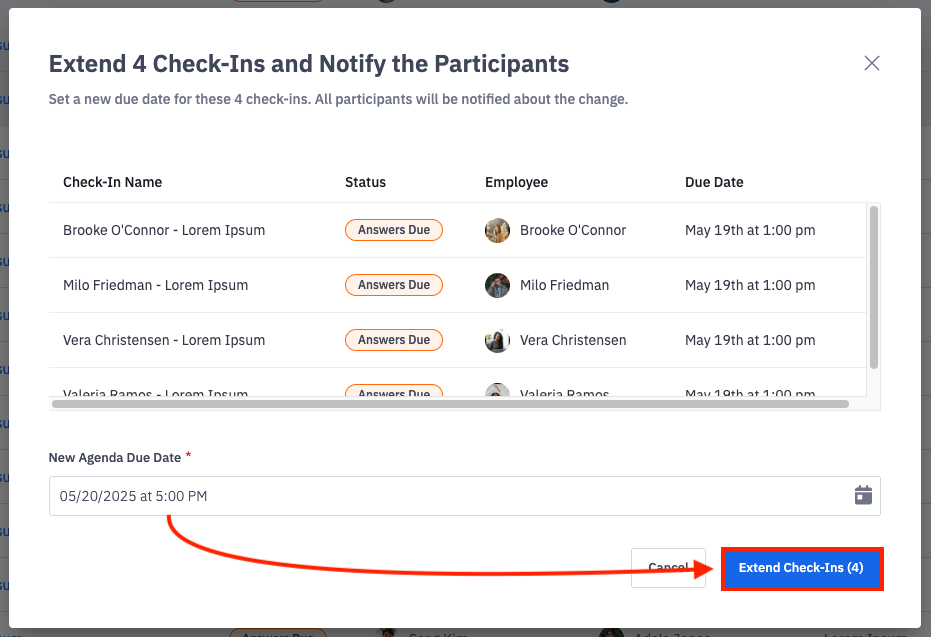Click the vertical scrollbar of the table
This screenshot has width=931, height=637.
pyautogui.click(x=874, y=286)
